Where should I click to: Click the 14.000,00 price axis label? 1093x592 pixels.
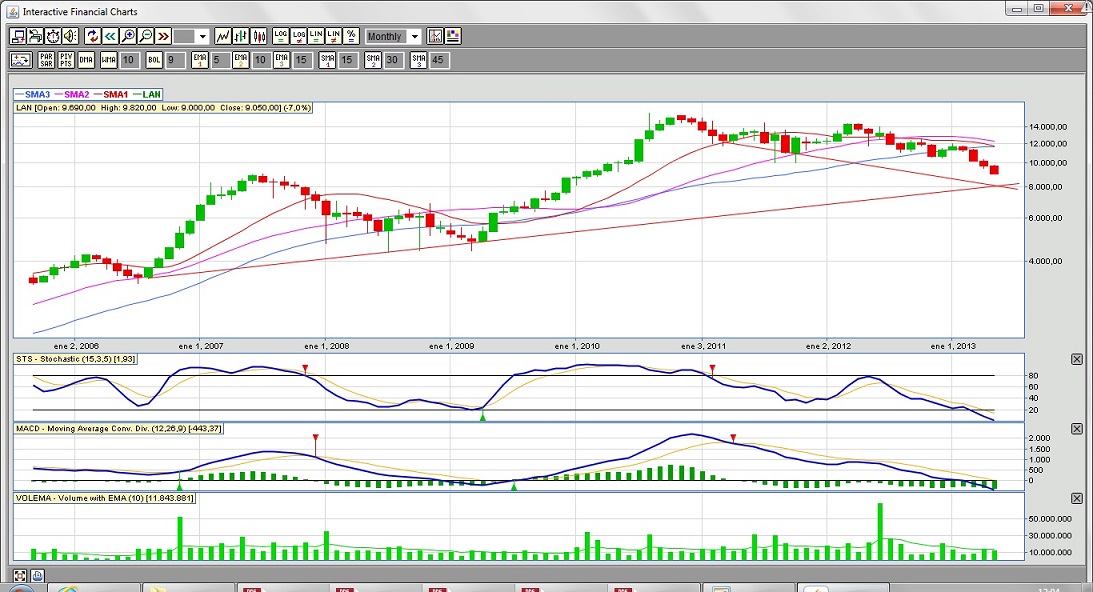(x=1048, y=127)
